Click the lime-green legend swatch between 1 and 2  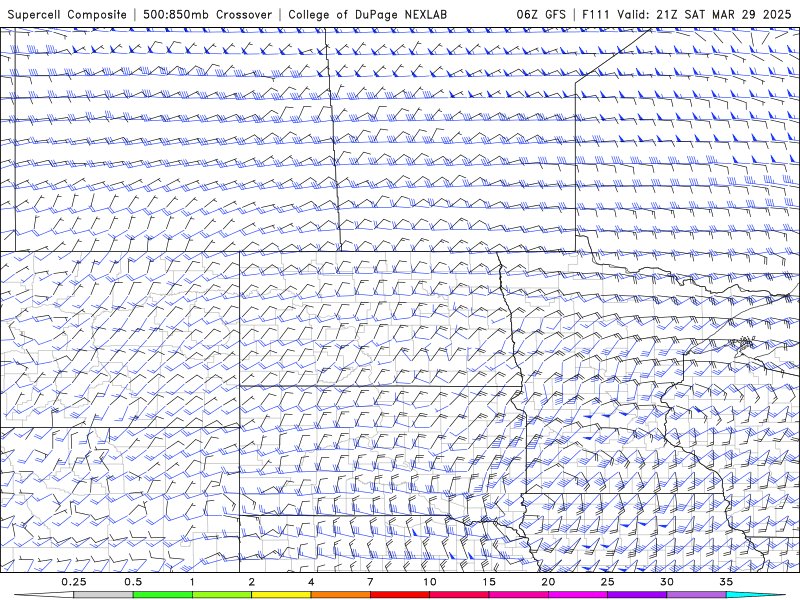coord(222,595)
